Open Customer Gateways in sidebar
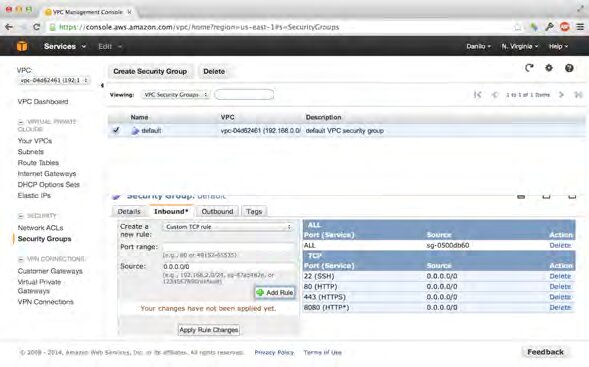 tap(50, 271)
